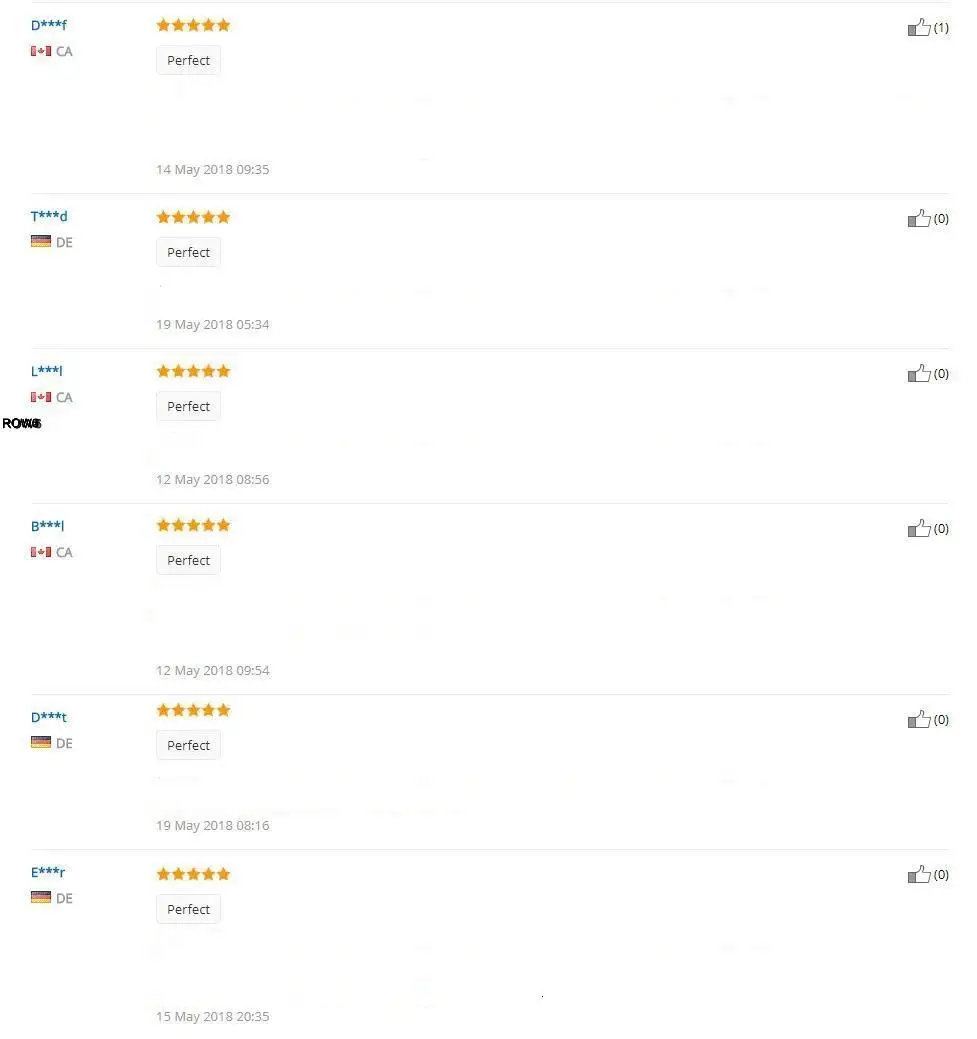Click the 12 May 2018 09:54 timestamp

coord(213,671)
